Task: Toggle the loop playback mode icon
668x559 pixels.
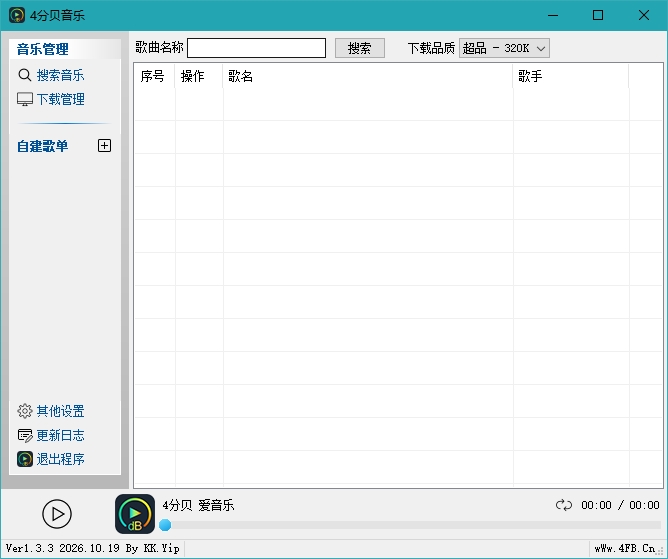Action: (564, 505)
